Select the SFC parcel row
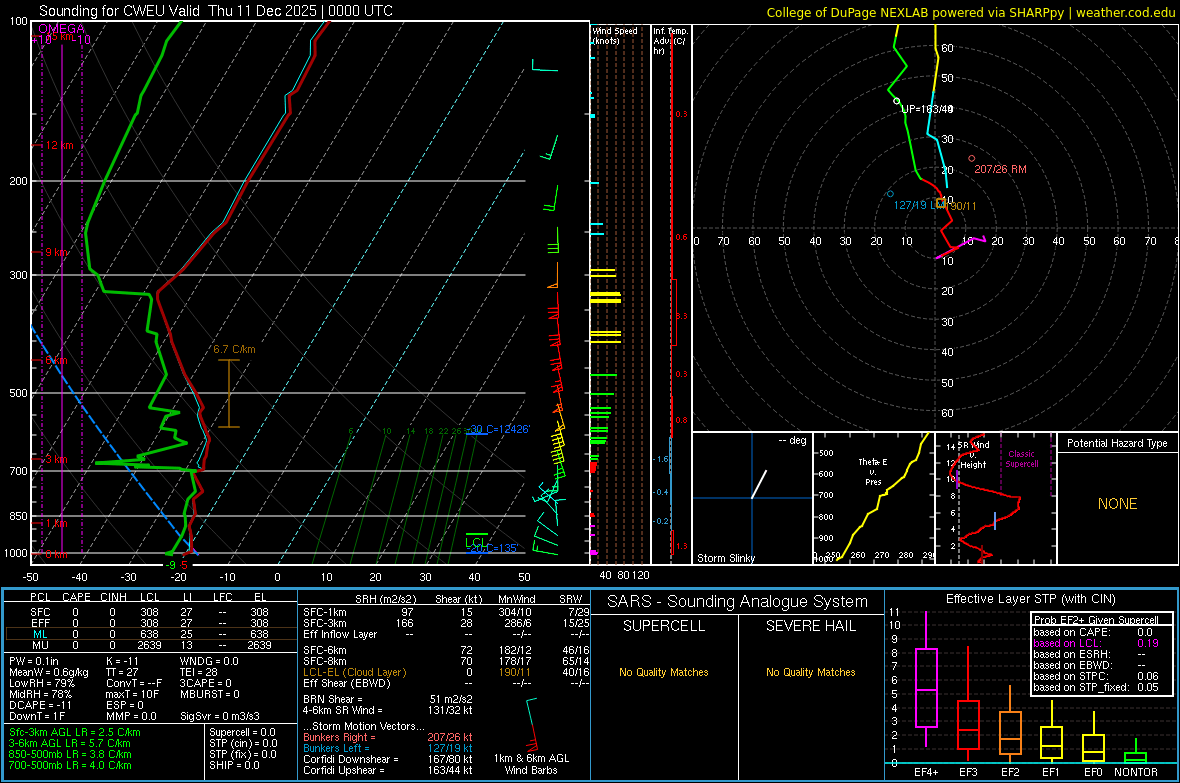Viewport: 1180px width, 783px height. [151, 612]
